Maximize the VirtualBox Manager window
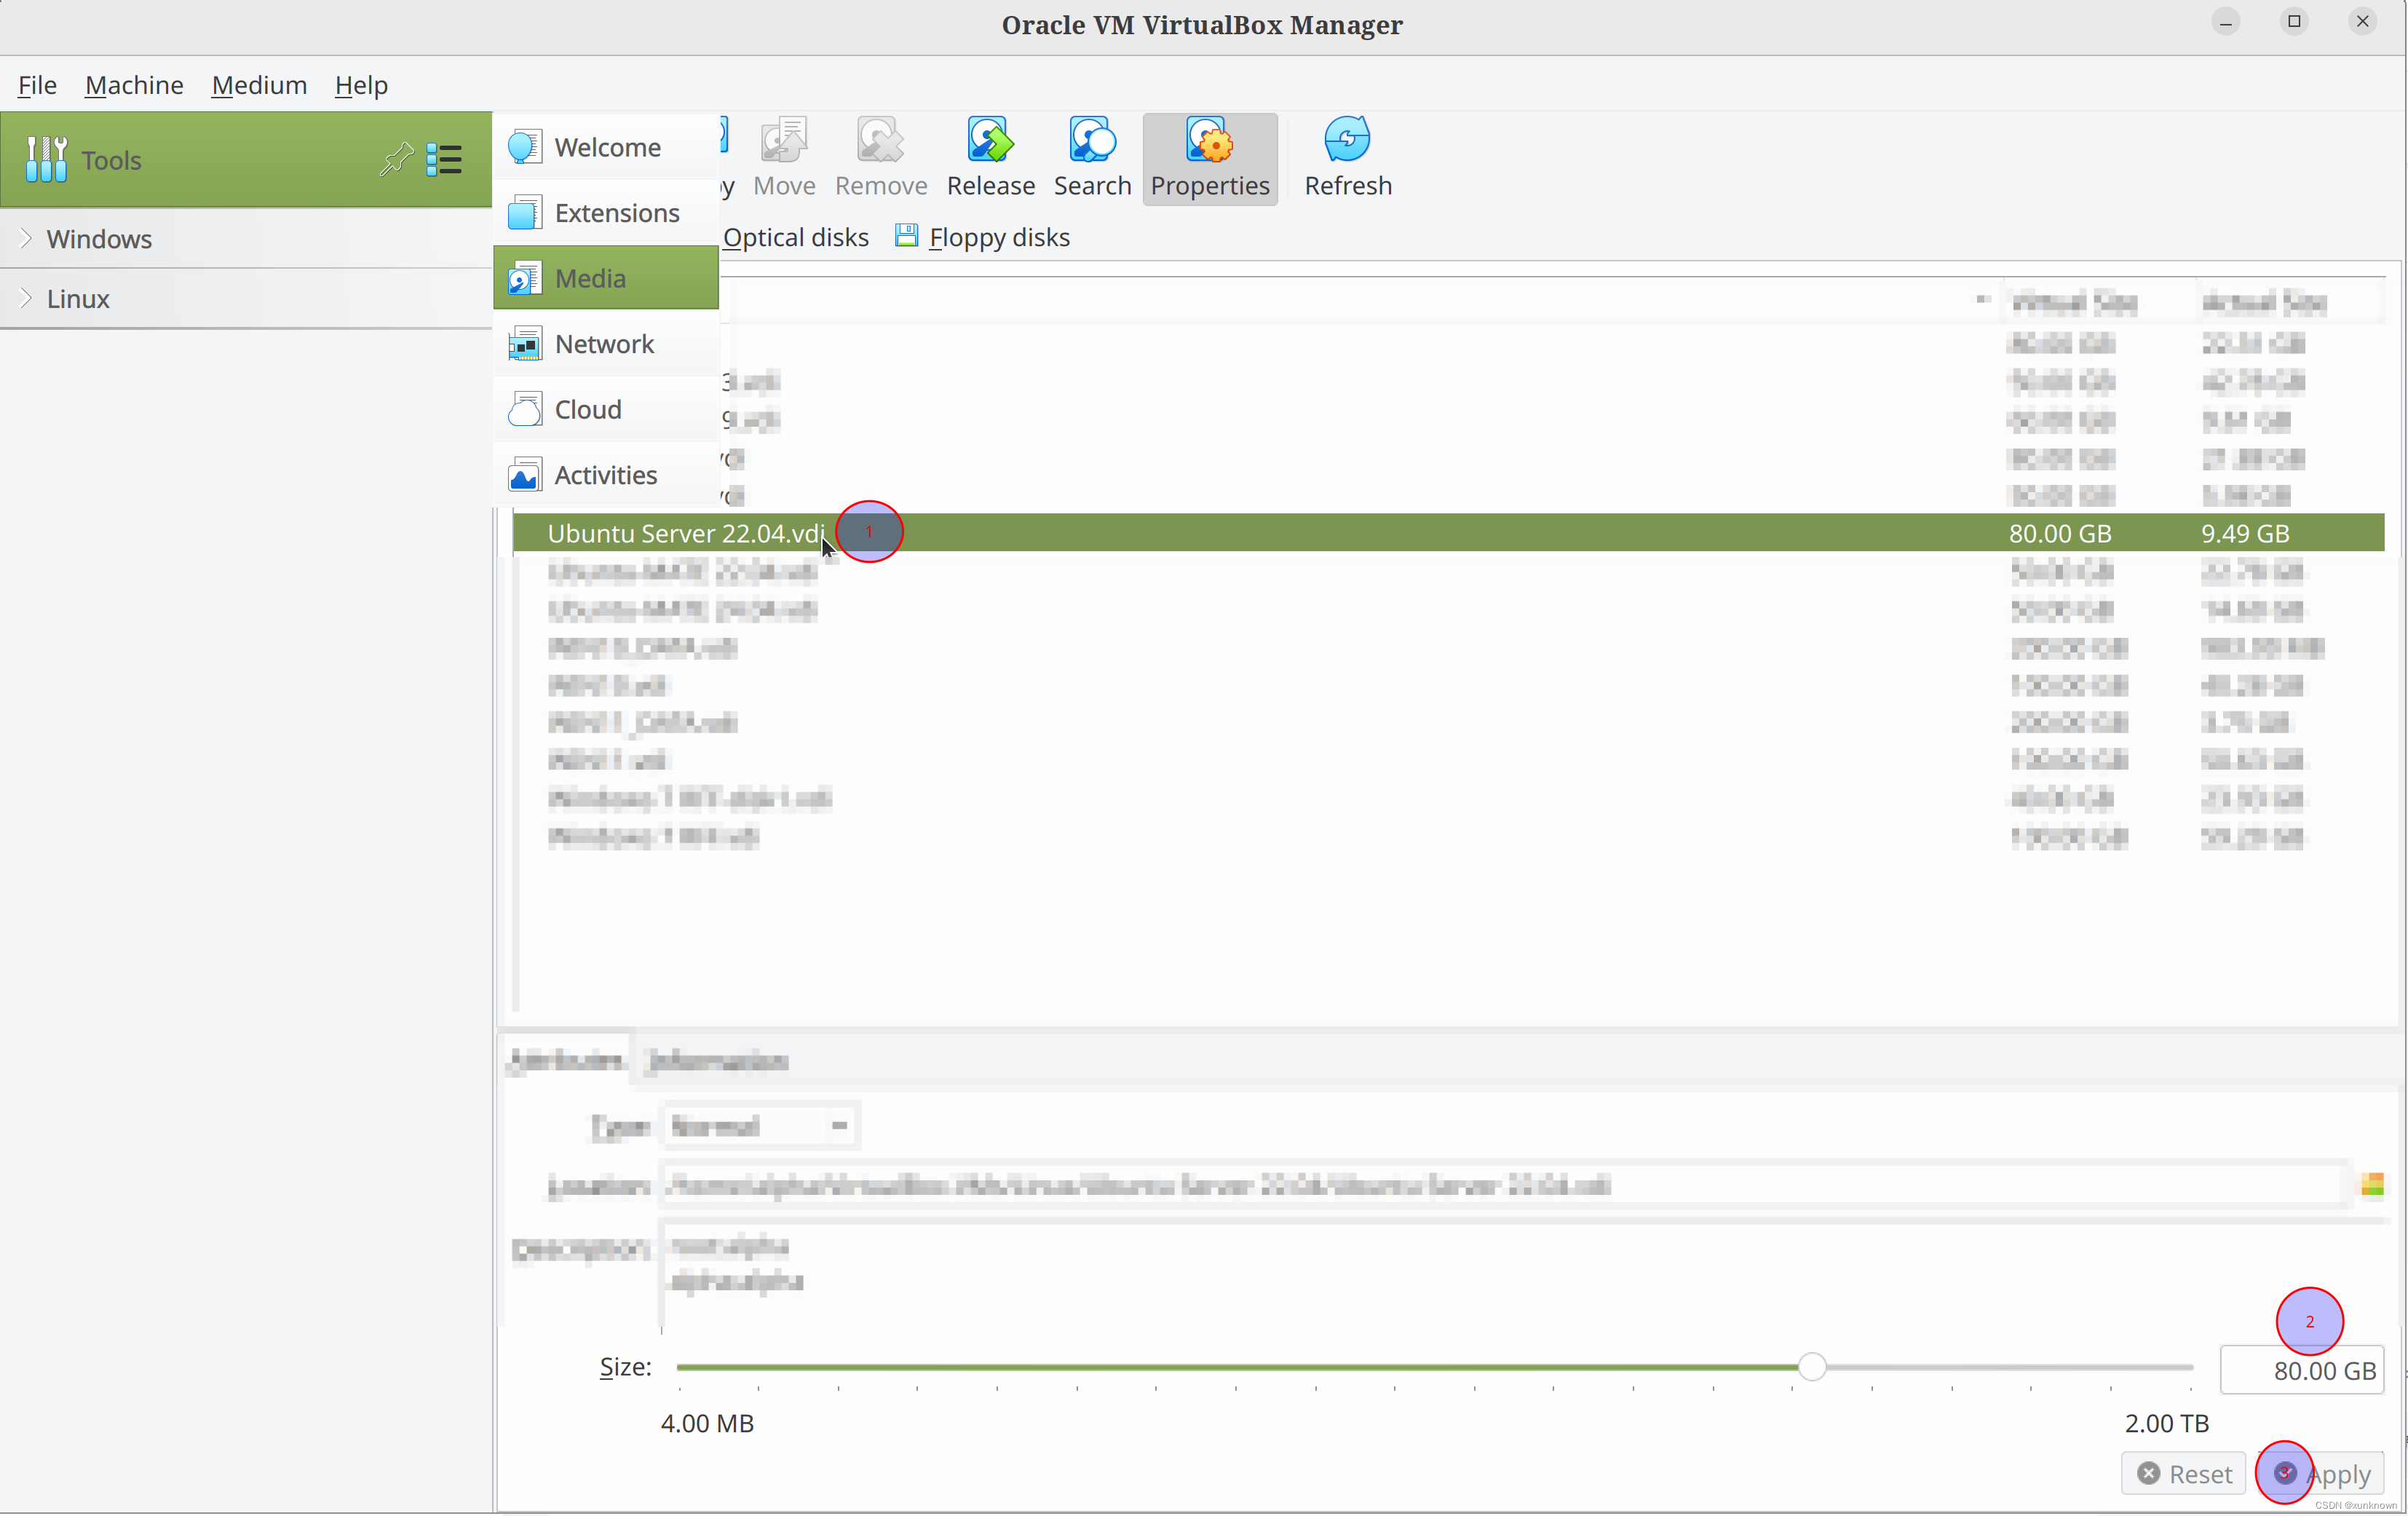The height and width of the screenshot is (1516, 2408). click(x=2294, y=22)
